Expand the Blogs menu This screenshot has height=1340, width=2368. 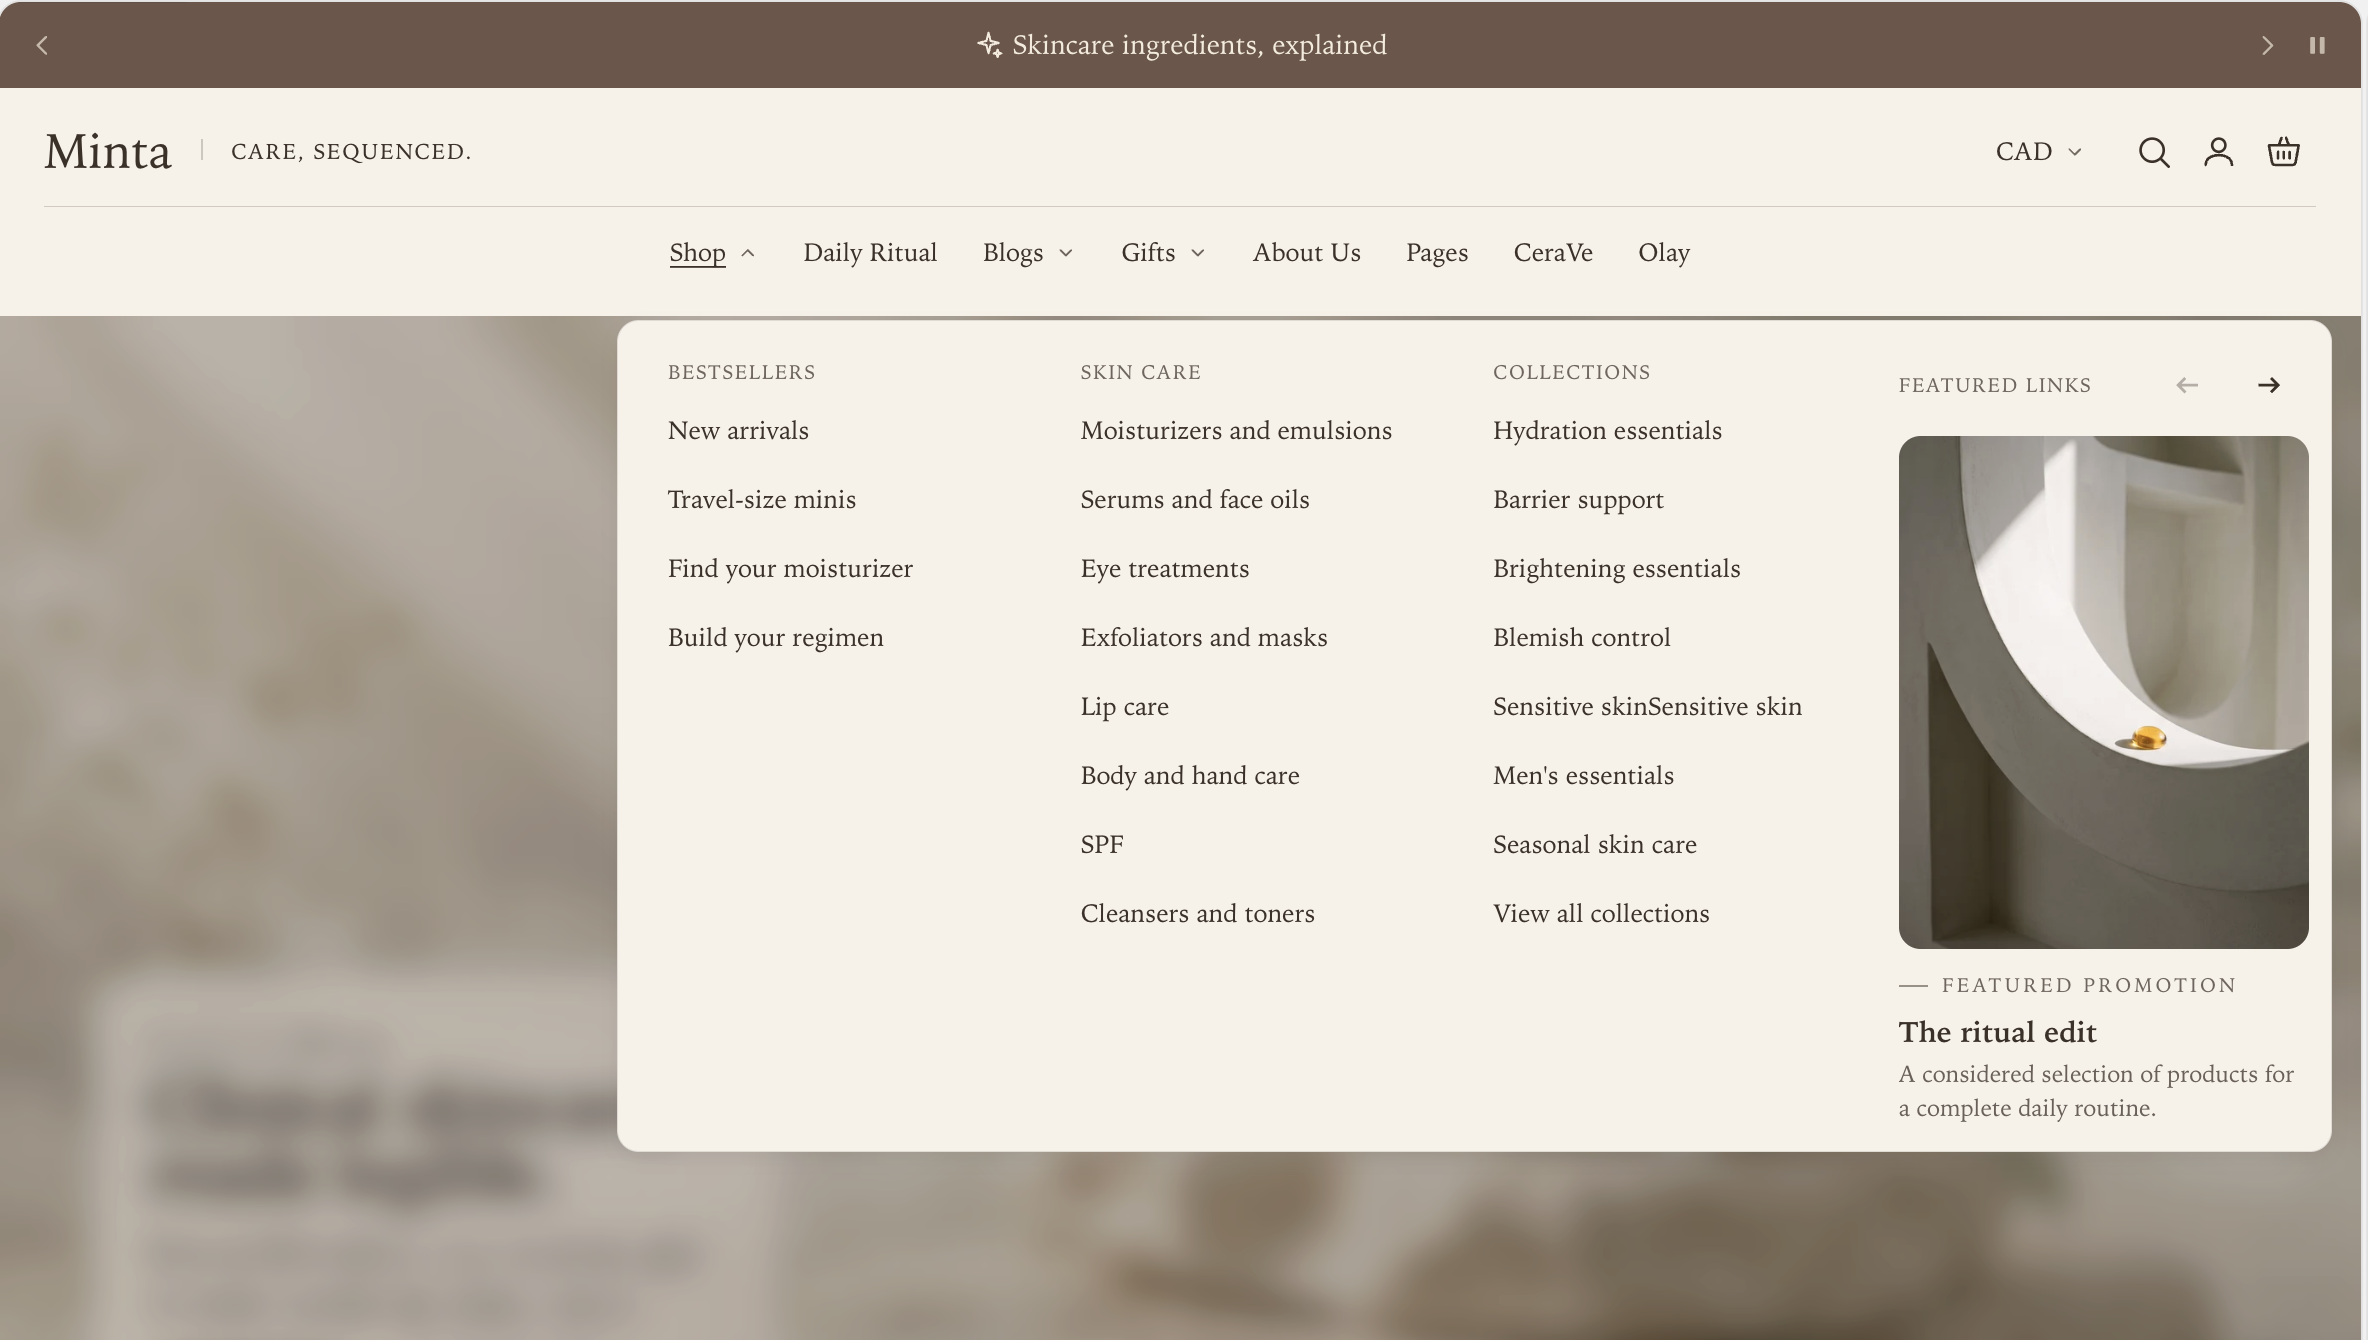[x=1028, y=253]
